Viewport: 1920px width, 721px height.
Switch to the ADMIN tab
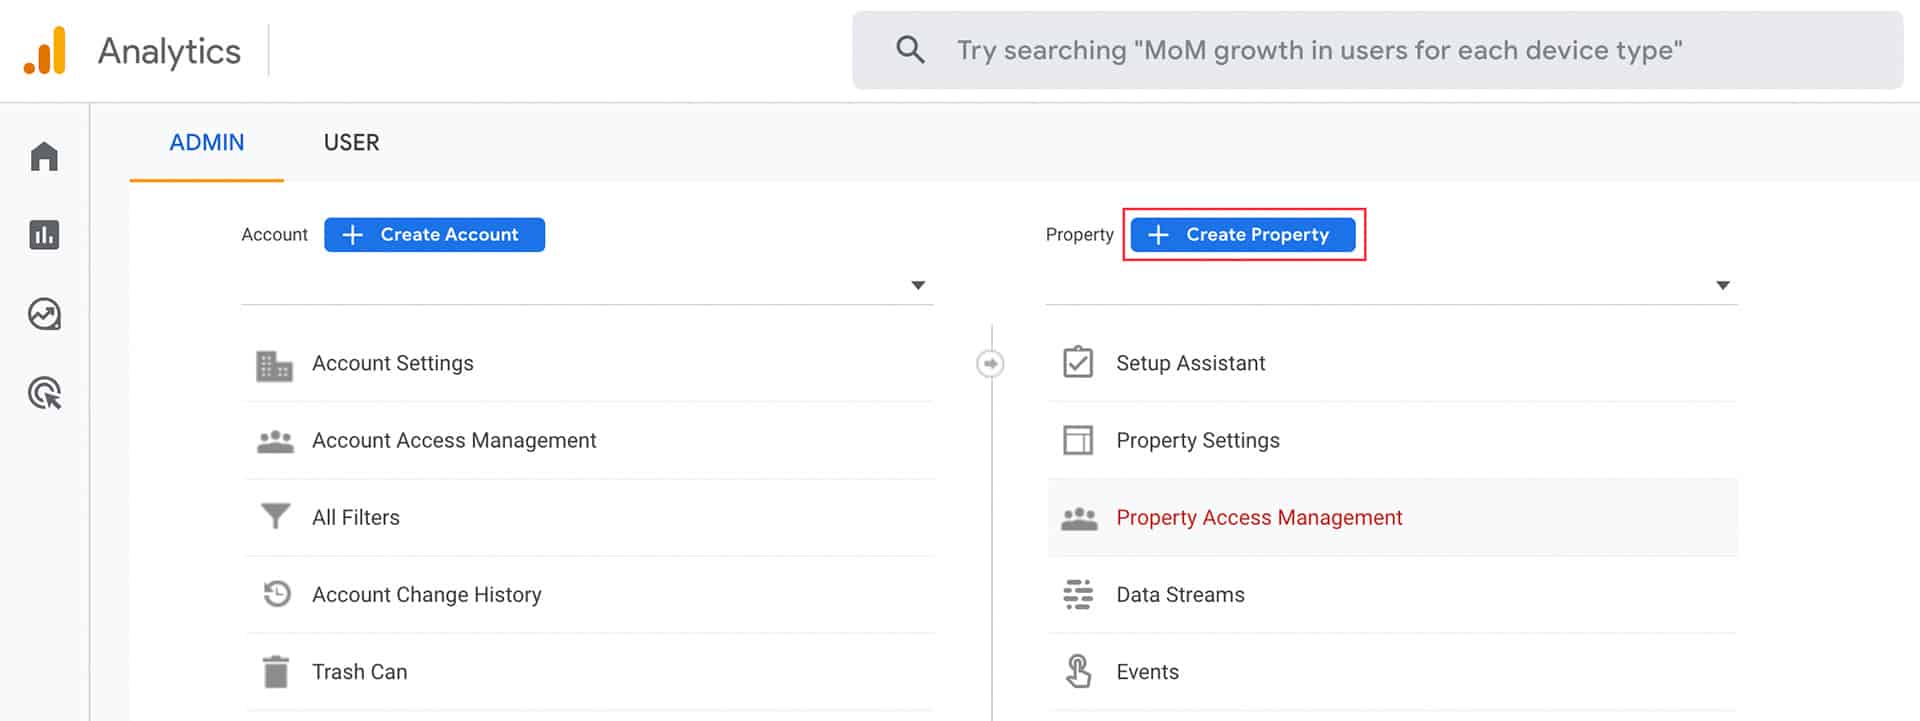click(x=207, y=143)
